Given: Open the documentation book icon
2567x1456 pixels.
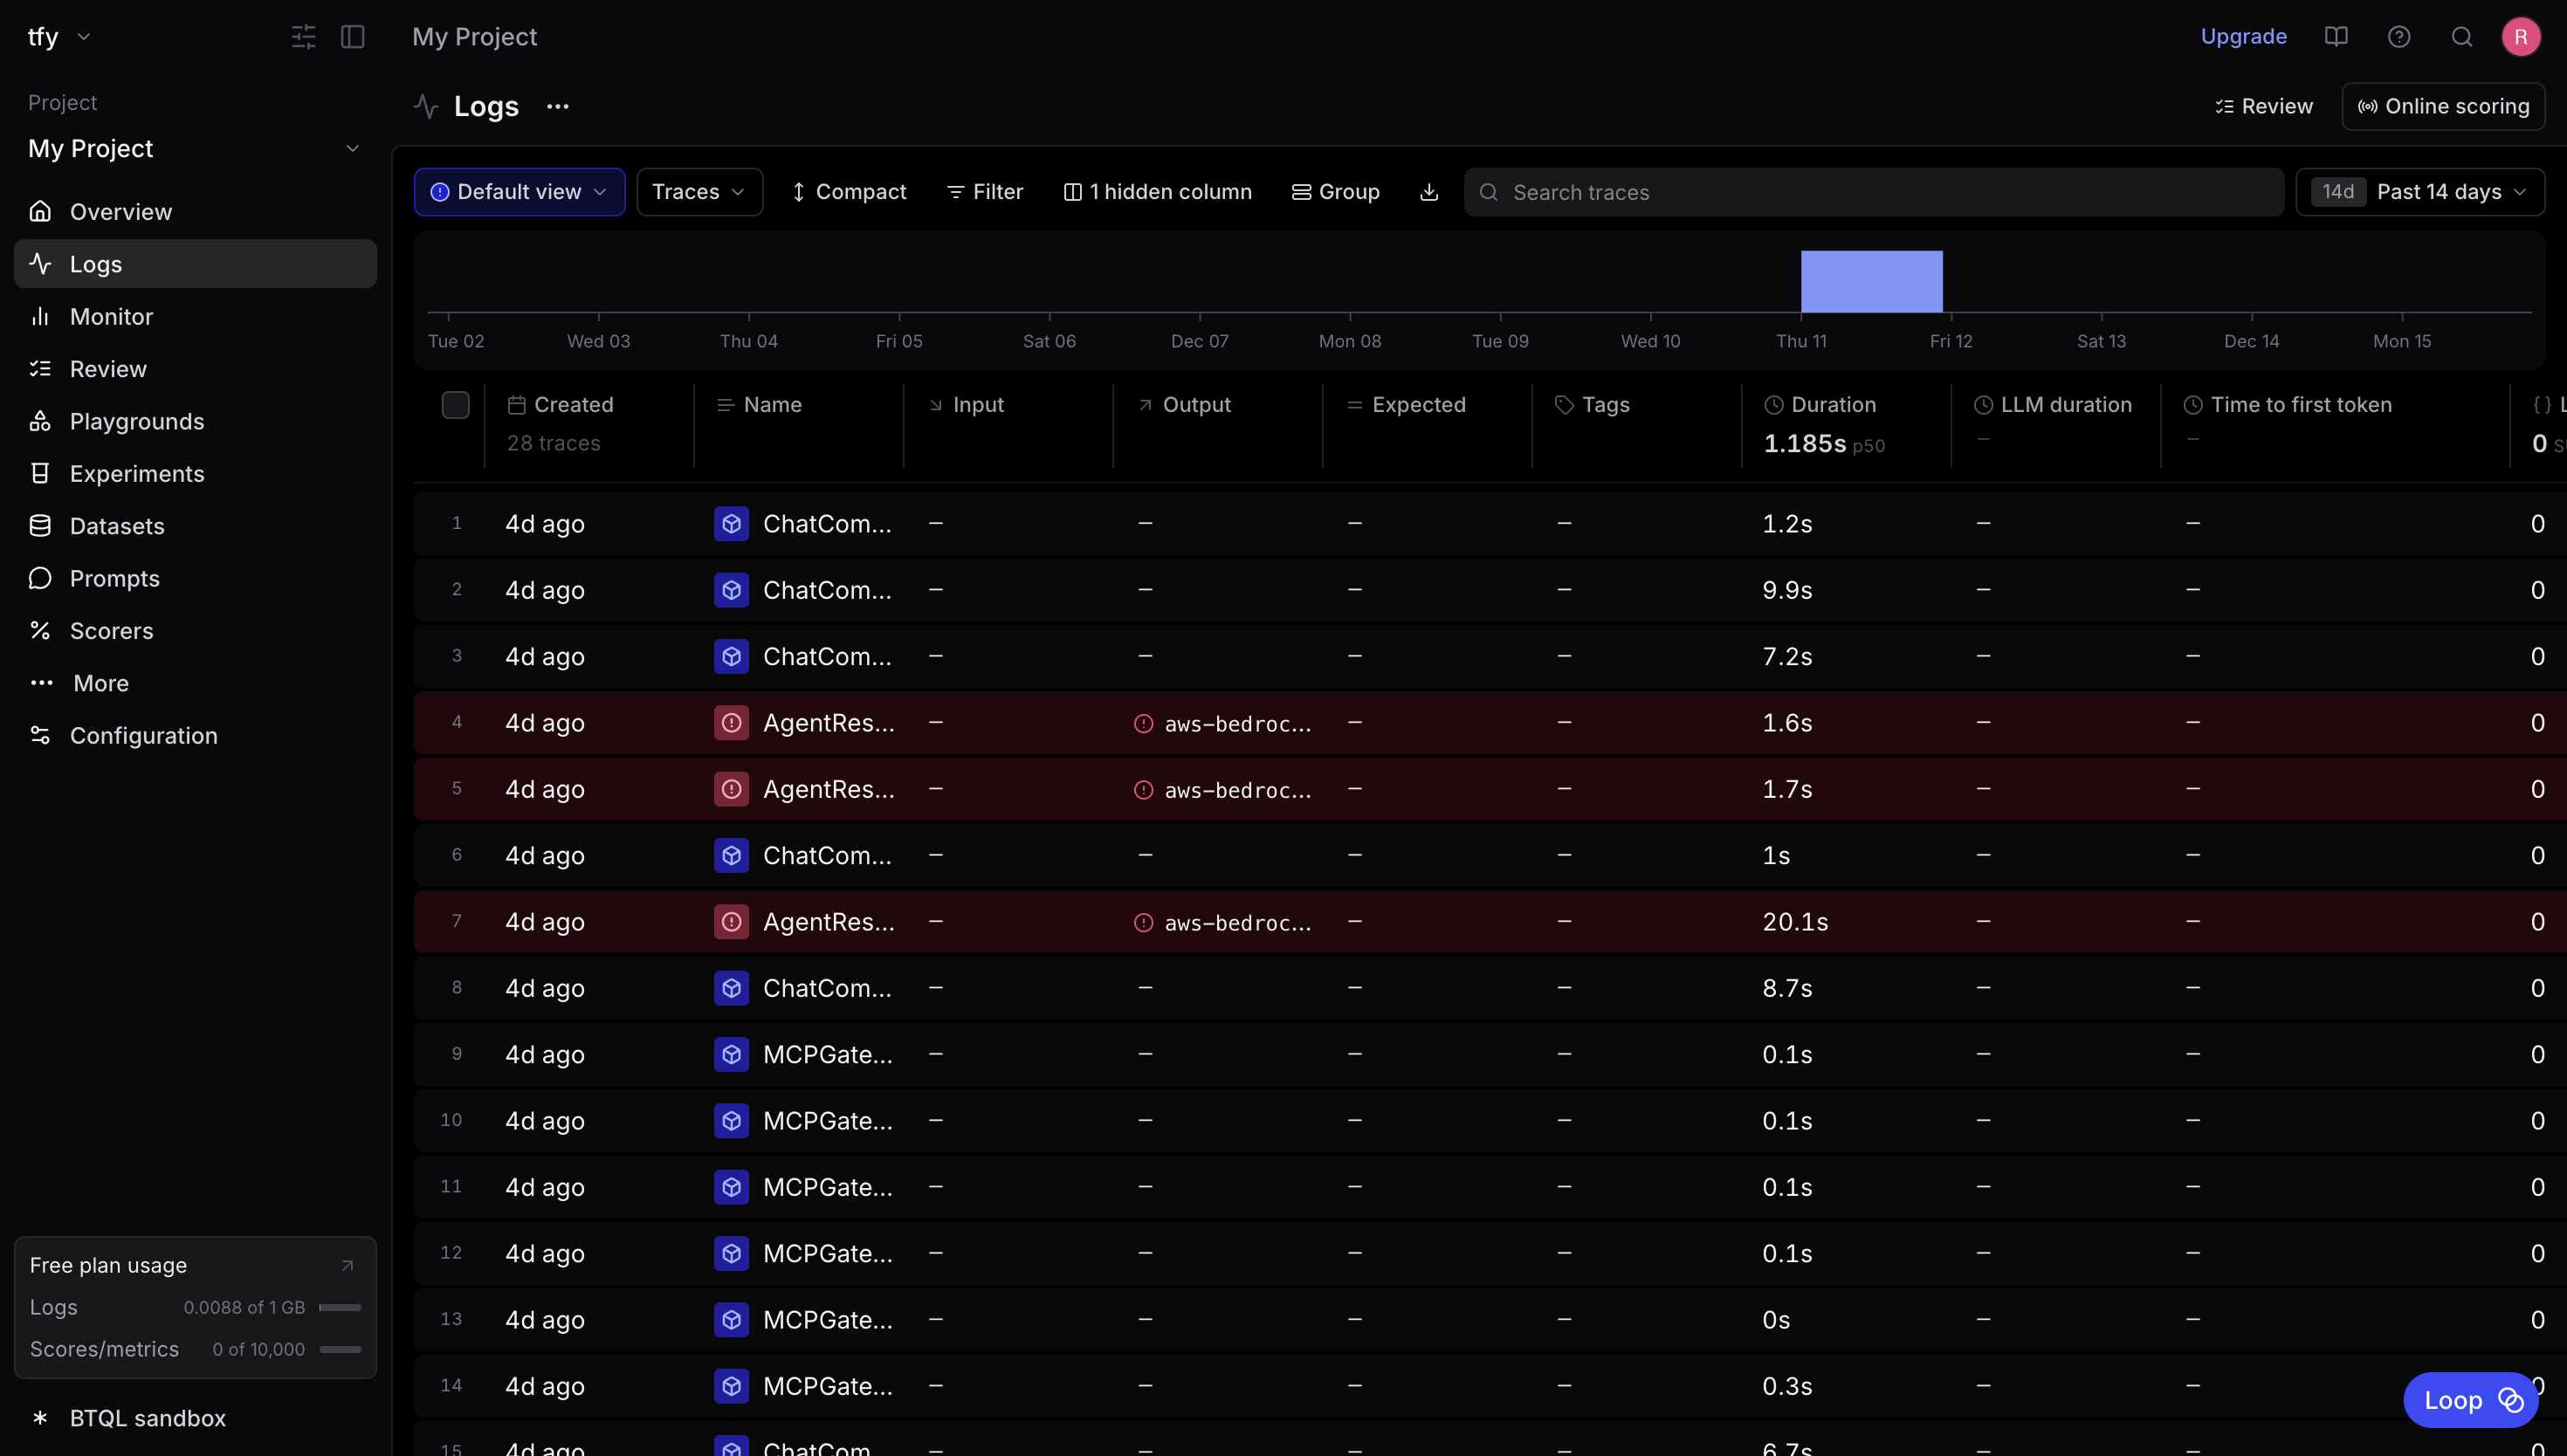Looking at the screenshot, I should click(2336, 37).
